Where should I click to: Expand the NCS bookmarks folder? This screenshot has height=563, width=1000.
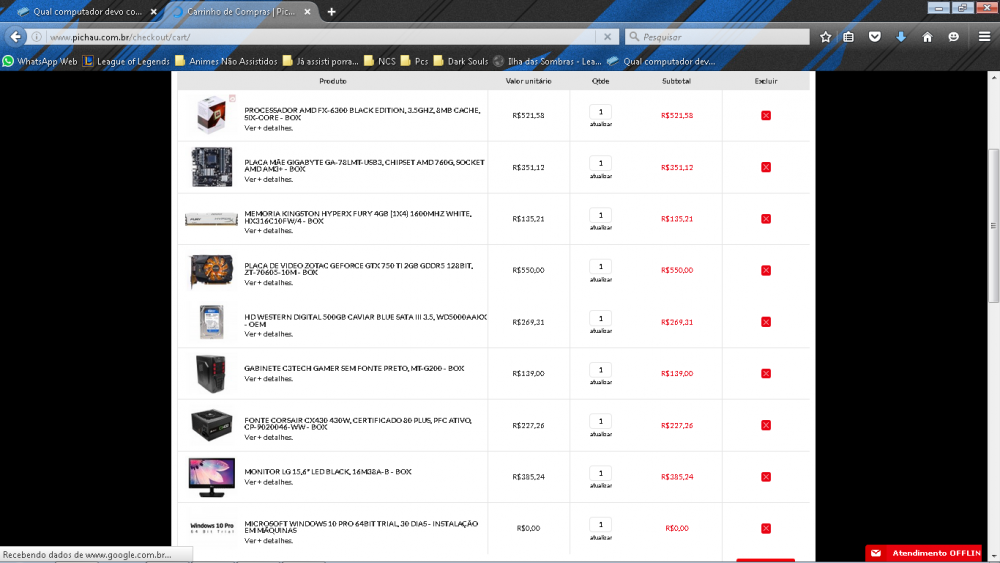(x=378, y=61)
